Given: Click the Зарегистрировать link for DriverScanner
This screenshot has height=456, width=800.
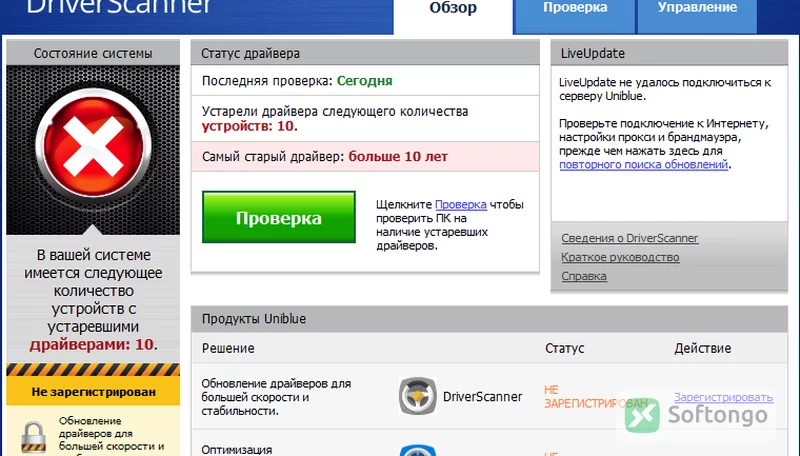Looking at the screenshot, I should 723,397.
